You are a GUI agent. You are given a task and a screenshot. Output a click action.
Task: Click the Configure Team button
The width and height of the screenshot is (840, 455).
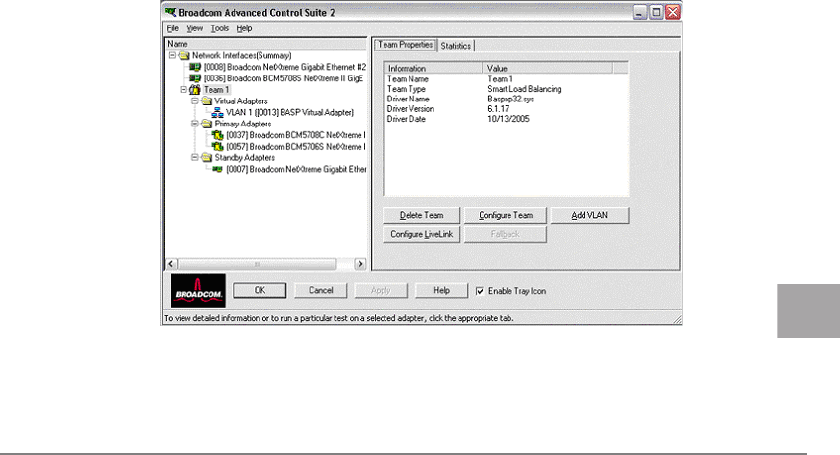pyautogui.click(x=506, y=215)
